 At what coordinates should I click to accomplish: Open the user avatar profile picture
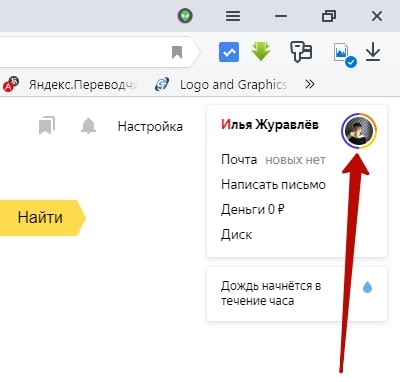pyautogui.click(x=359, y=131)
